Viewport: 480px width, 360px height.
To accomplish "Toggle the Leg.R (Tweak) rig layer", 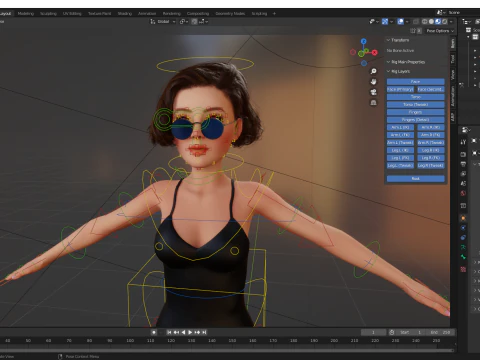I will (x=431, y=165).
